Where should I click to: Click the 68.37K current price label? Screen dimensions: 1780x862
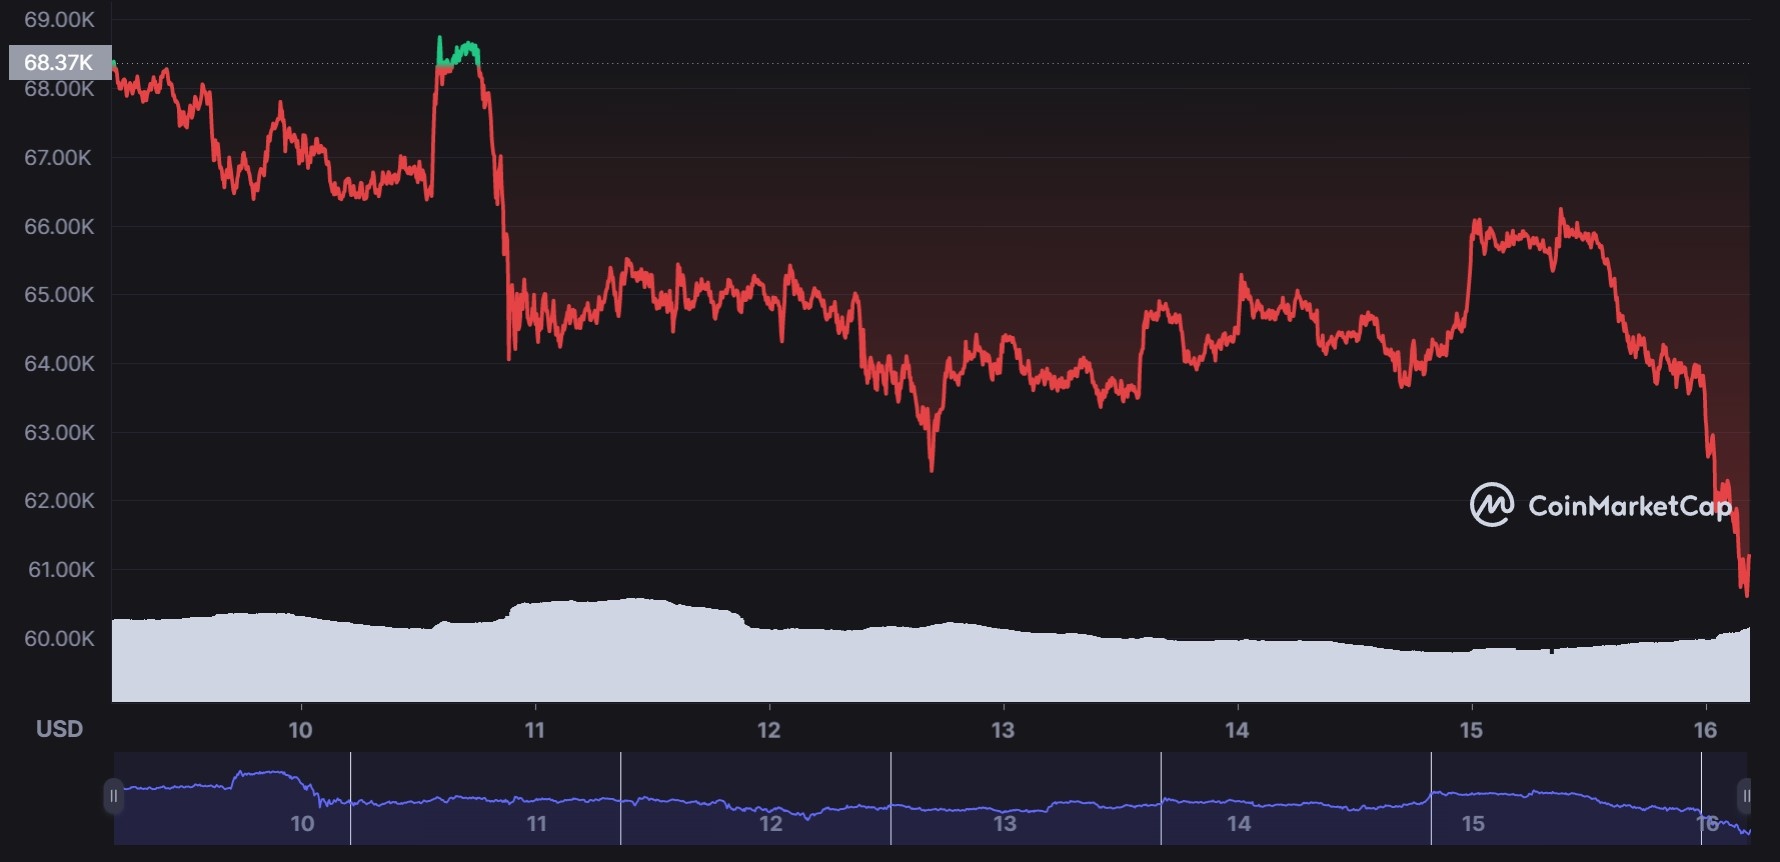coord(59,62)
